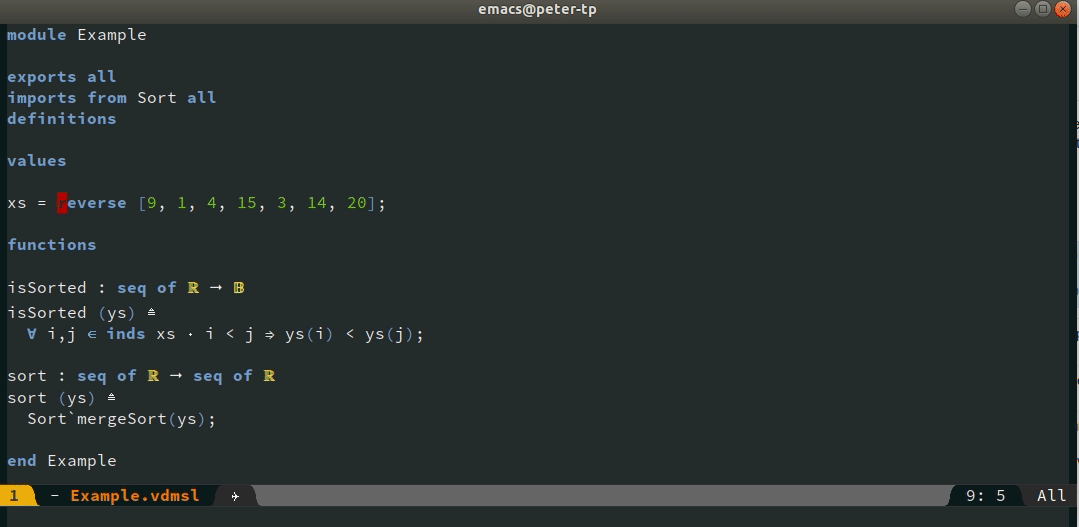Place cursor on the reverse keyword

(92, 203)
